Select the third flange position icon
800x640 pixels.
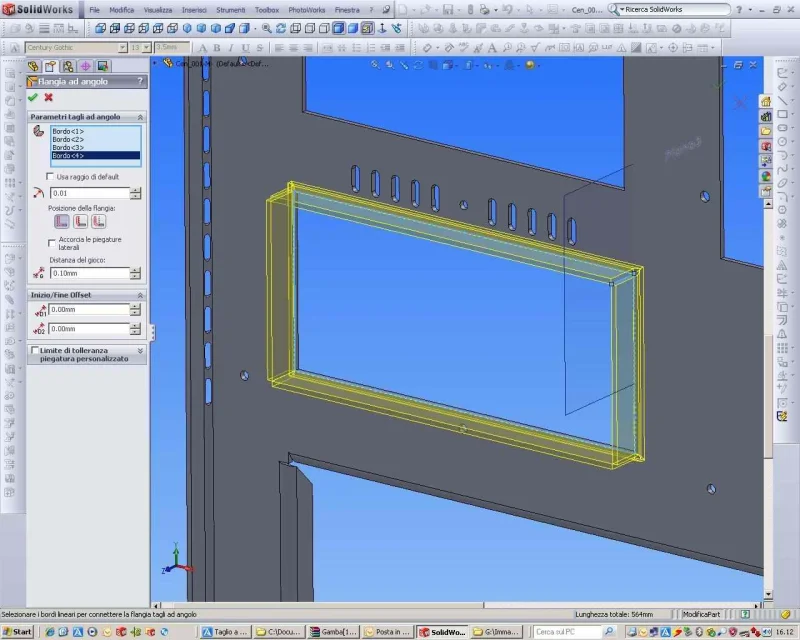coord(99,221)
